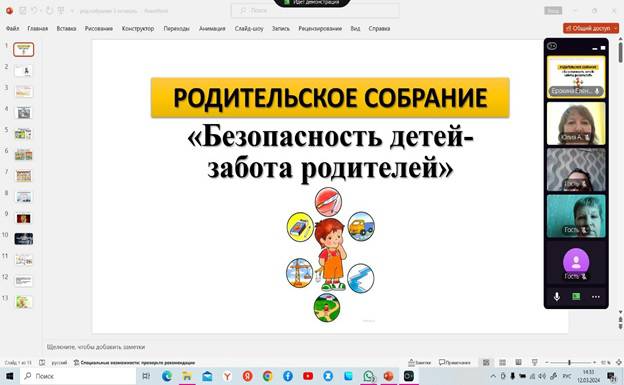624x385 pixels.
Task: Select slide 12 thumbnail
Action: click(23, 281)
